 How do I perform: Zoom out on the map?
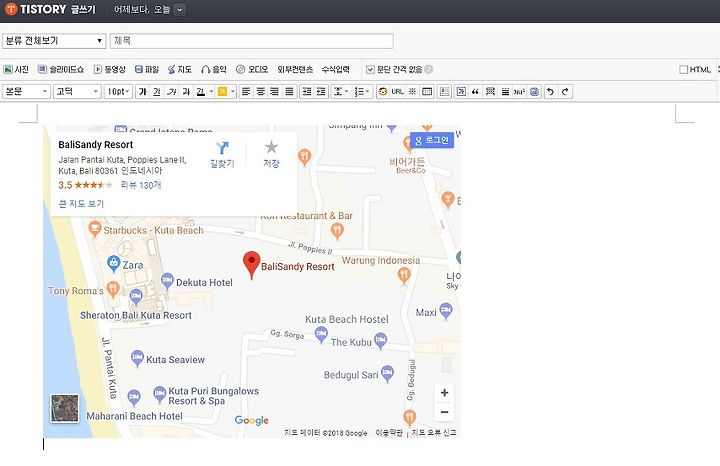tap(444, 412)
